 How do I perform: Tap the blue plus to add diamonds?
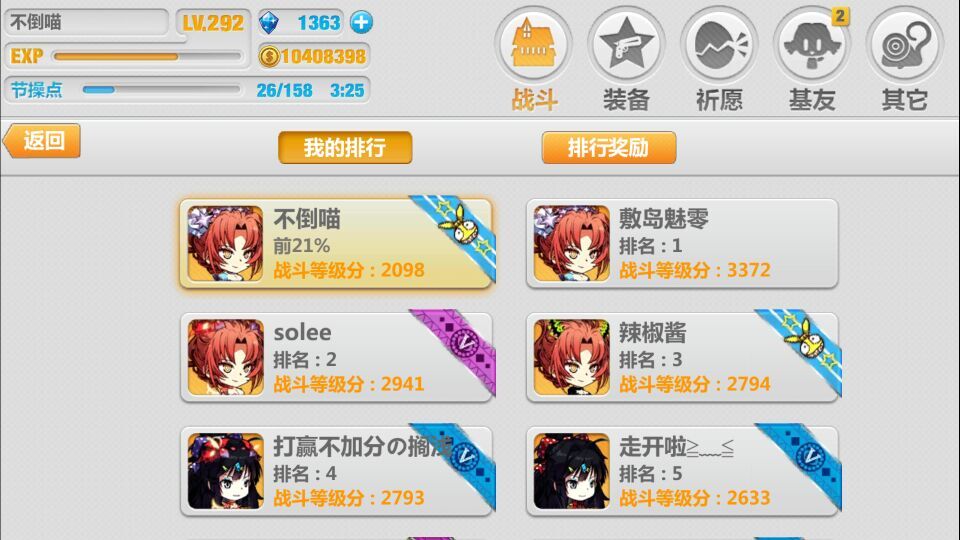point(361,23)
